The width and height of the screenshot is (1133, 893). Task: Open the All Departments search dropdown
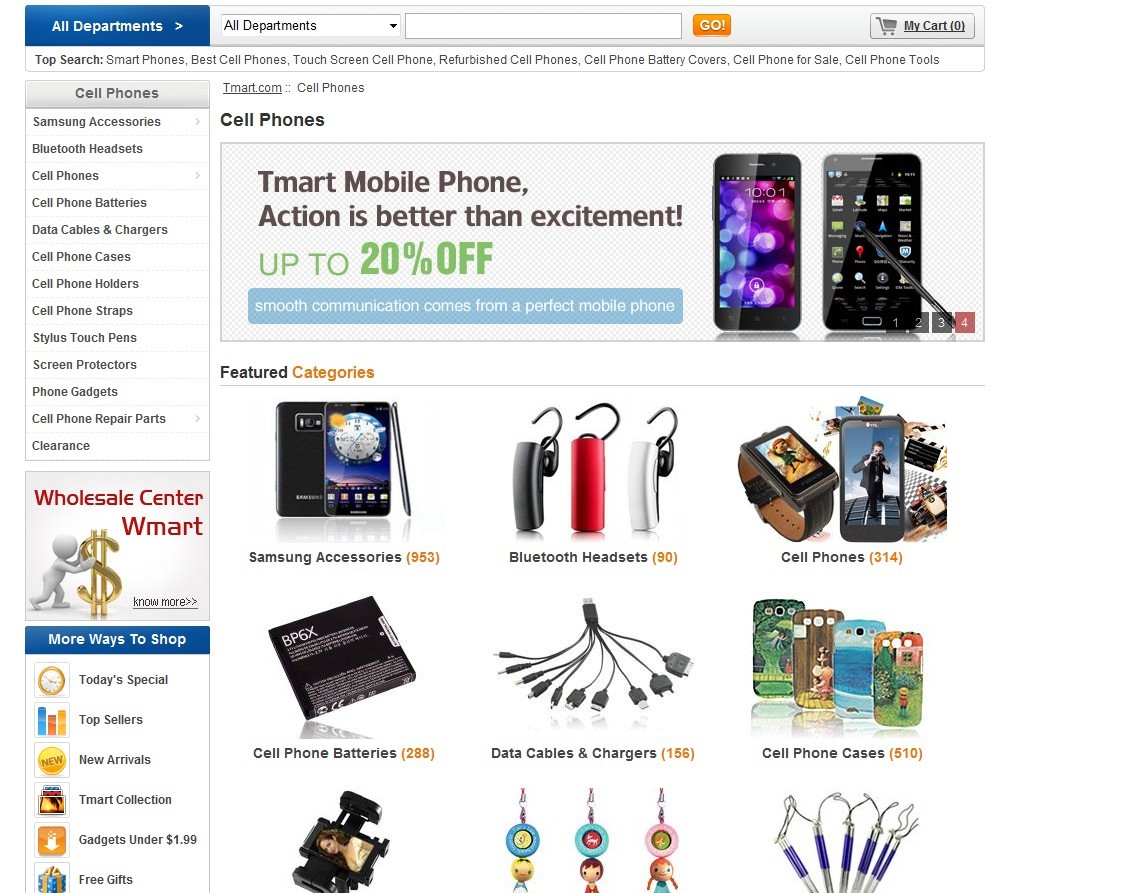click(311, 26)
